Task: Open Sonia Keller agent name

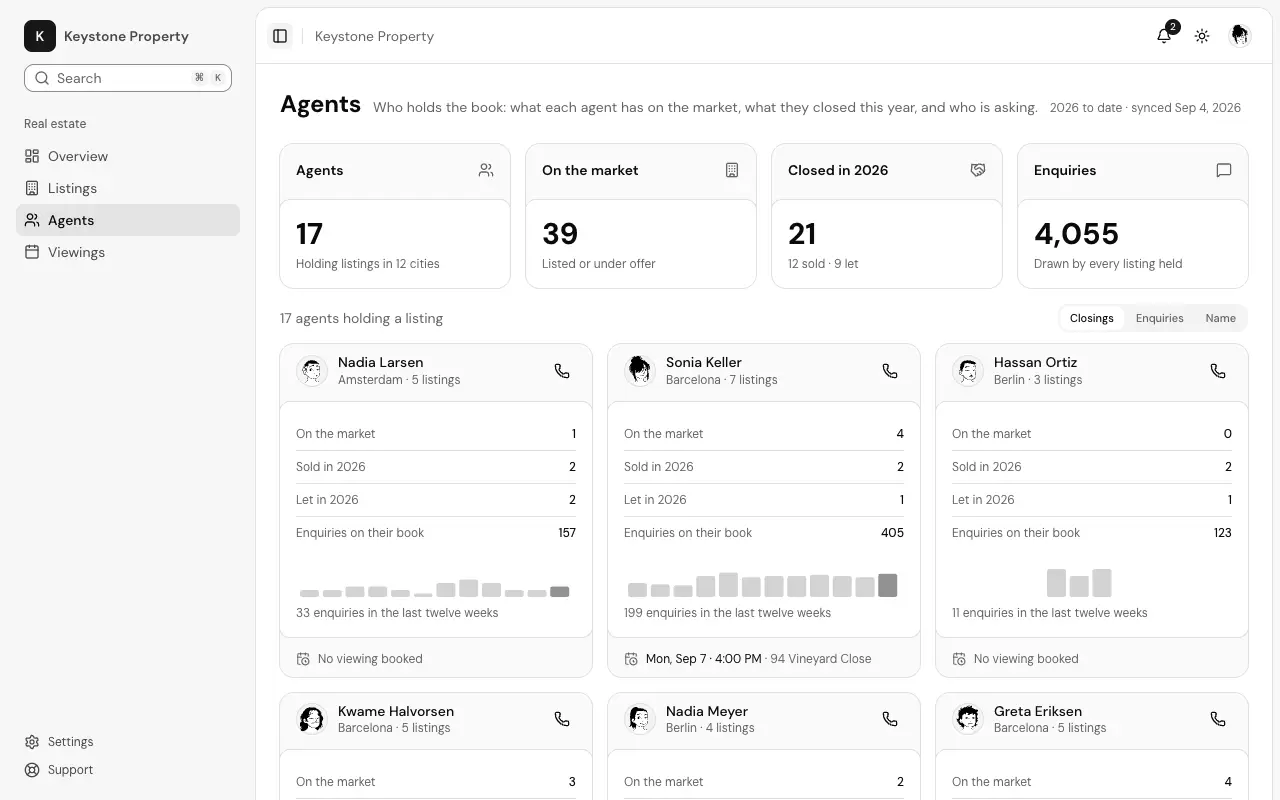Action: tap(704, 362)
